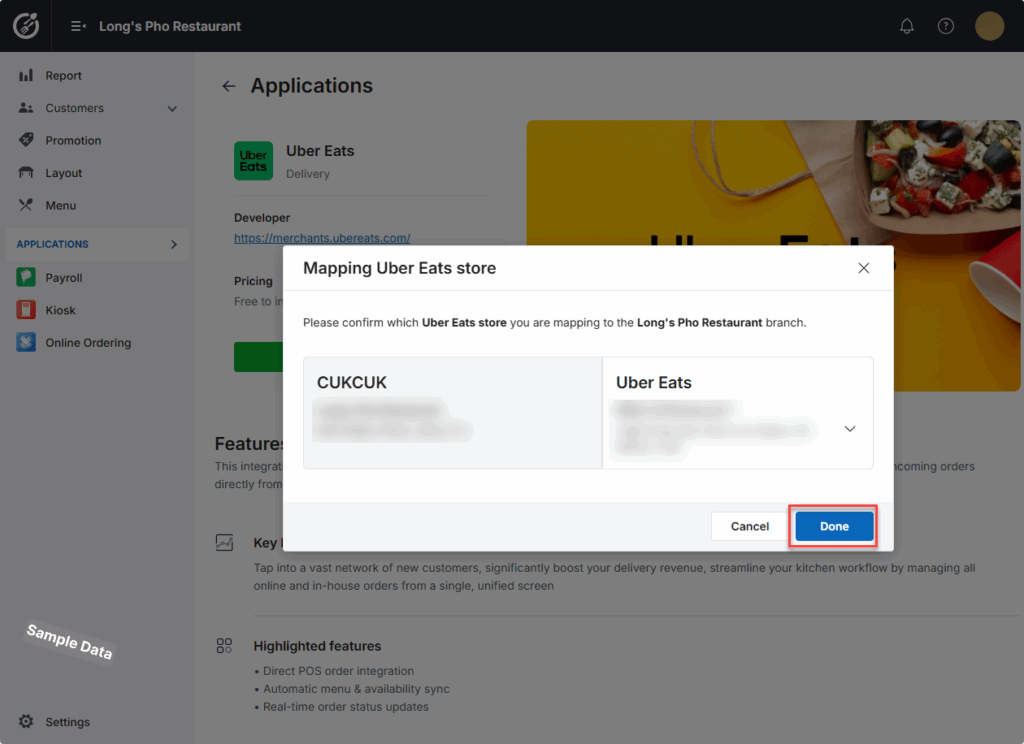The image size is (1024, 744).
Task: Go back using the arrow beside Applications
Action: pos(229,86)
